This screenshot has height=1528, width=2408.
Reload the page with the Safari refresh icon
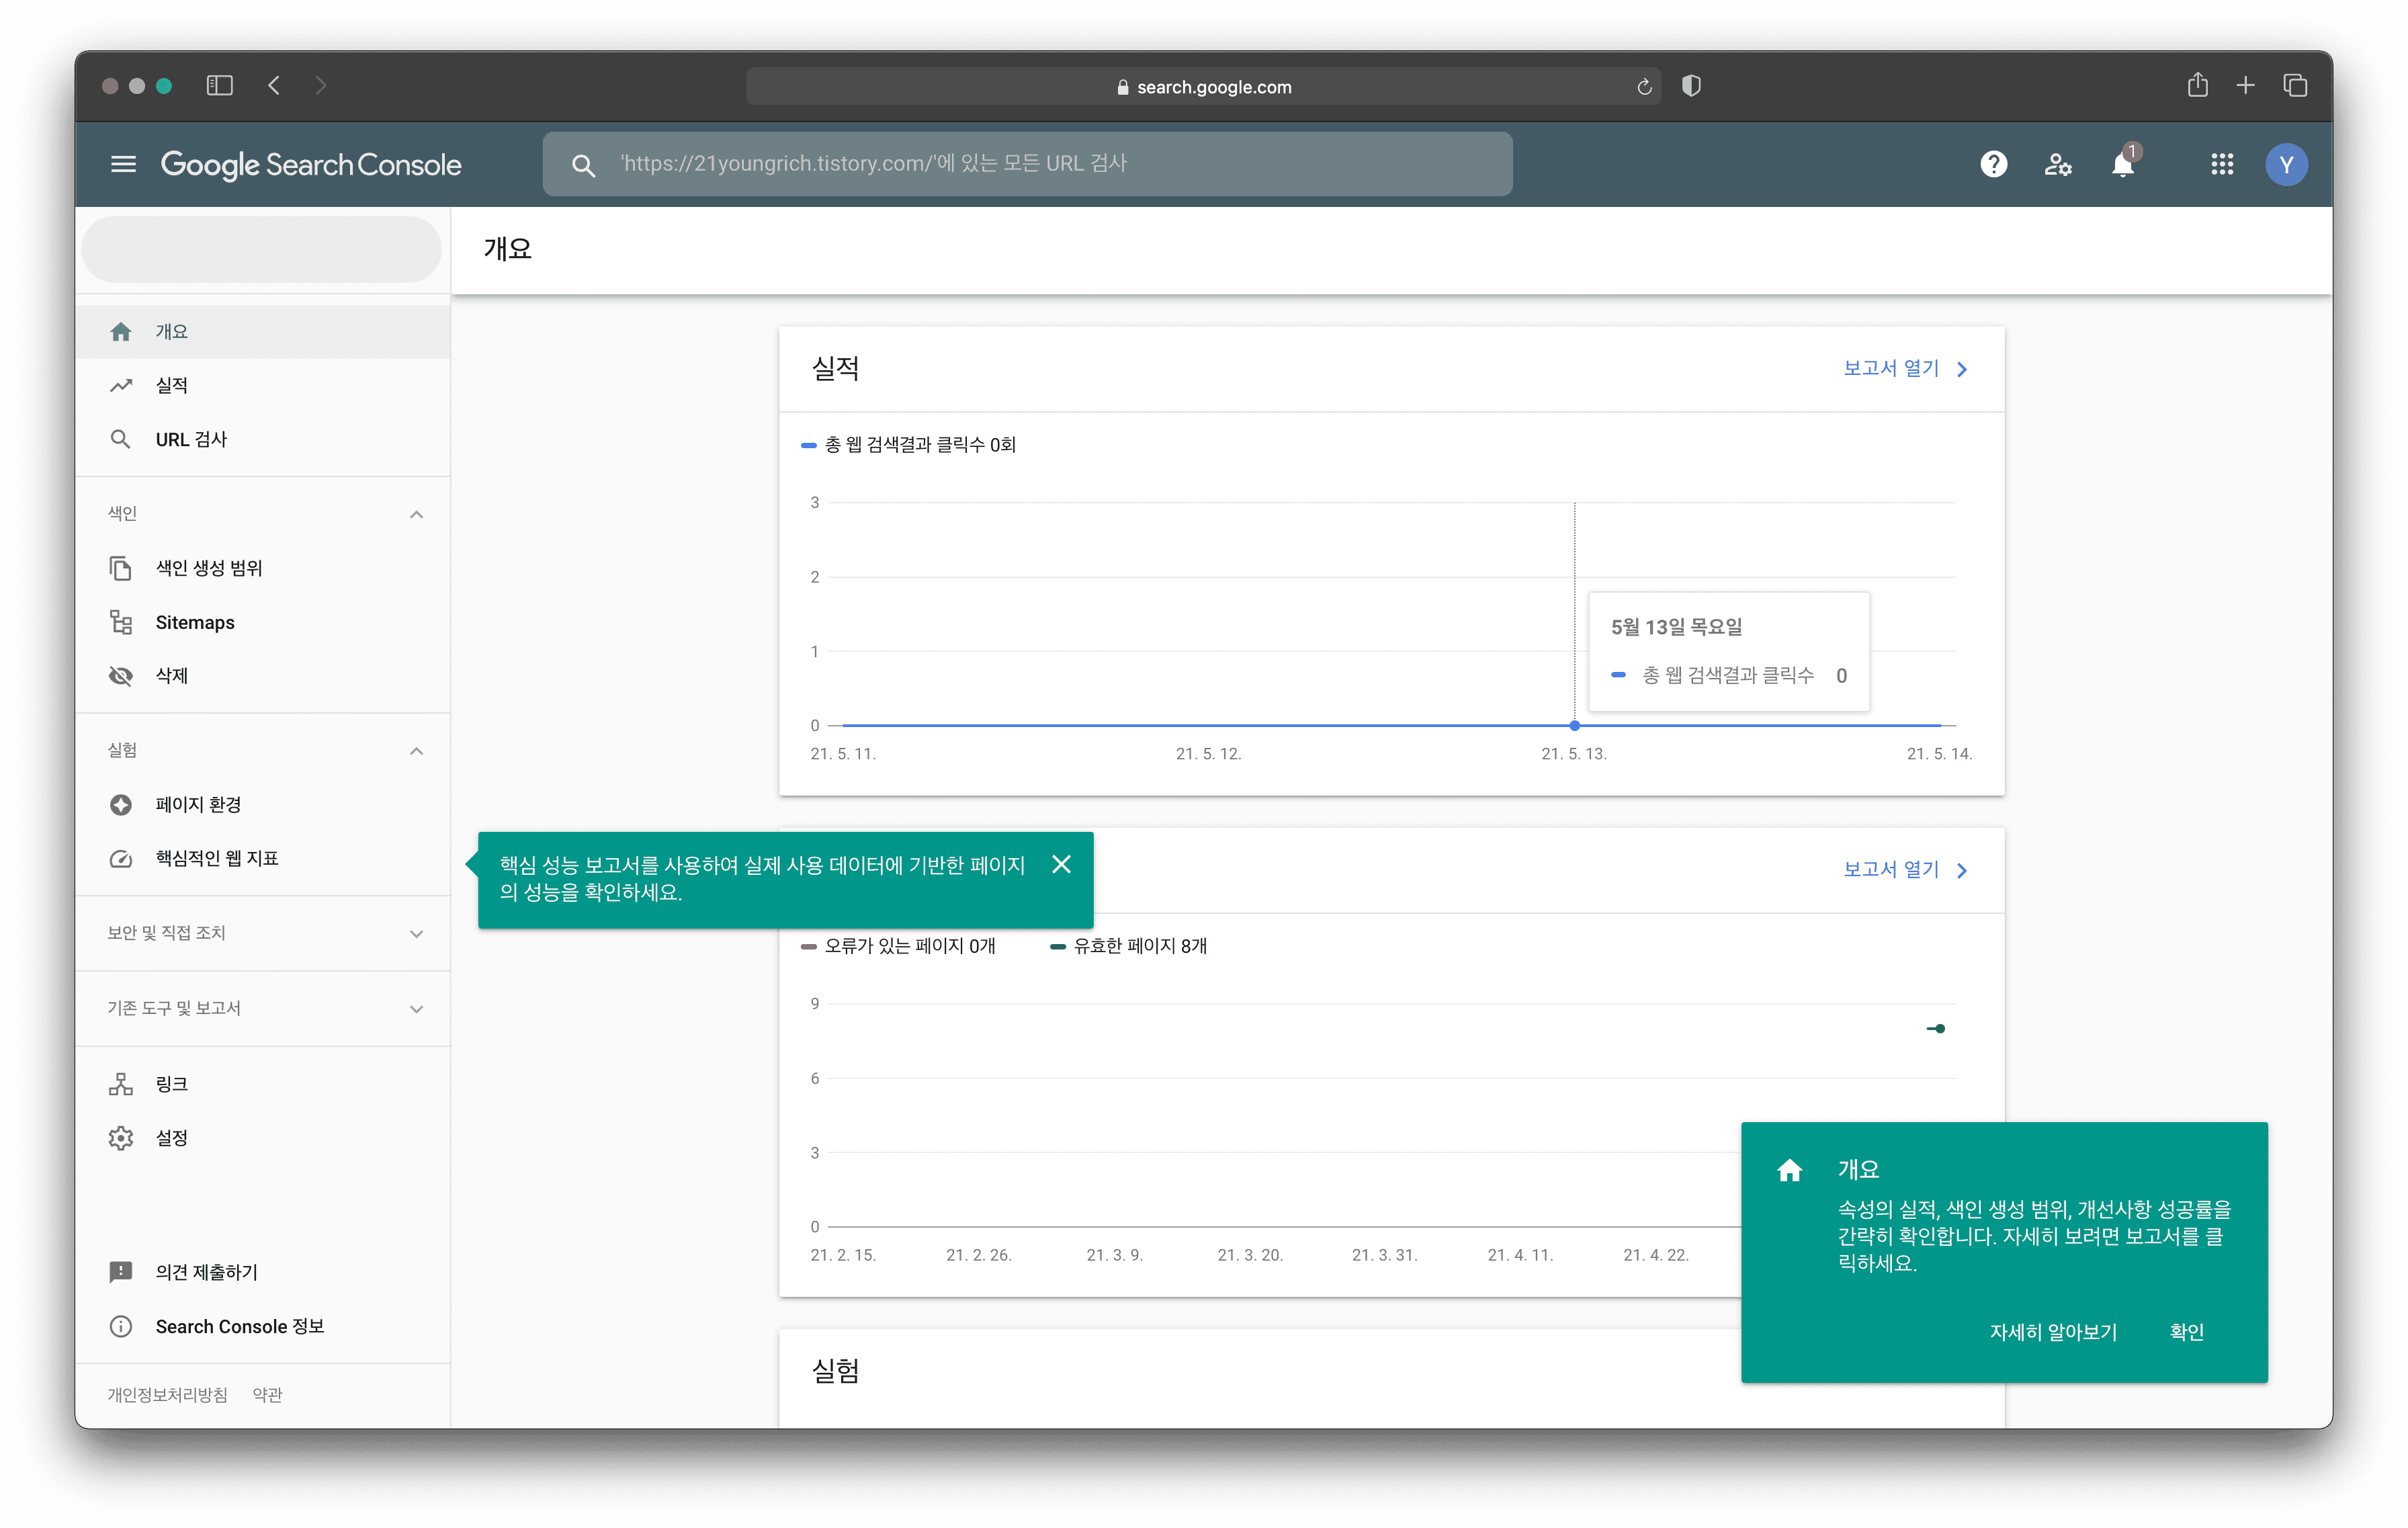[1644, 87]
